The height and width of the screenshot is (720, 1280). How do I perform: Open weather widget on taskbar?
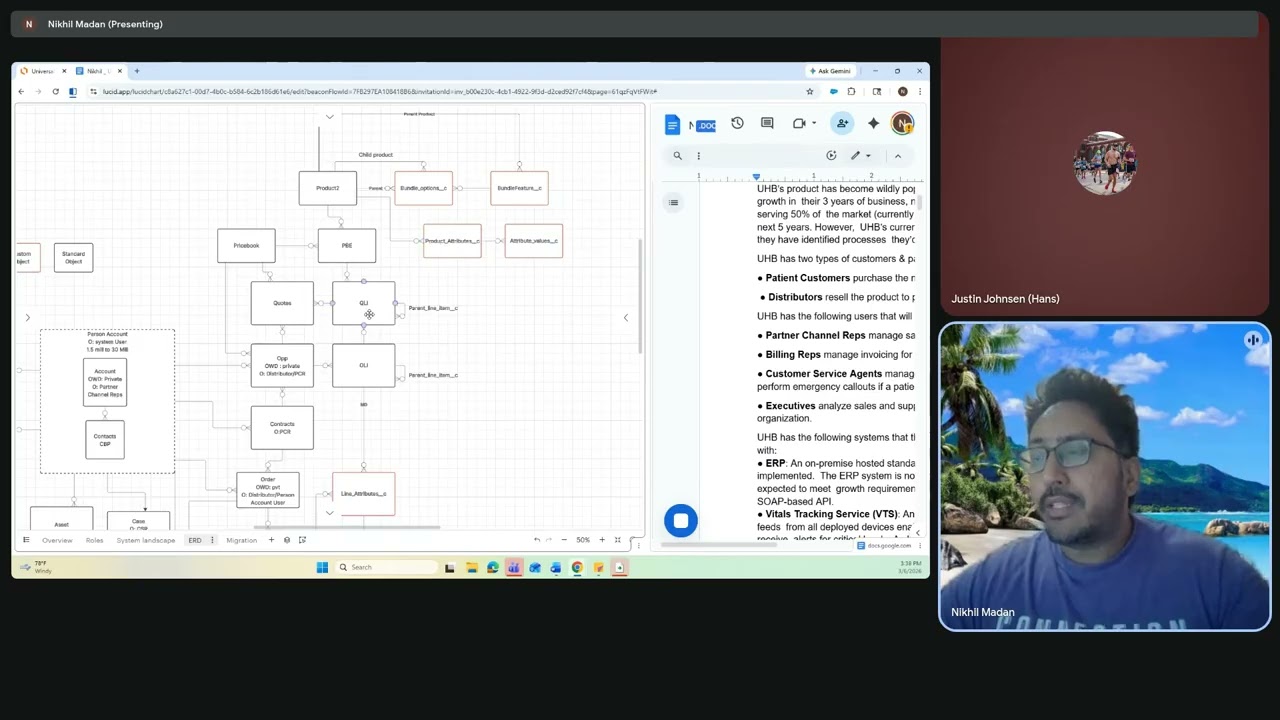coord(34,567)
